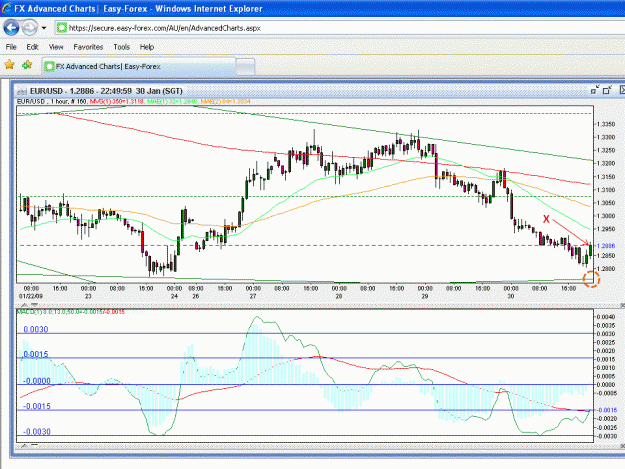Click the 01/22/09 date label
The height and width of the screenshot is (469, 625).
[x=31, y=296]
